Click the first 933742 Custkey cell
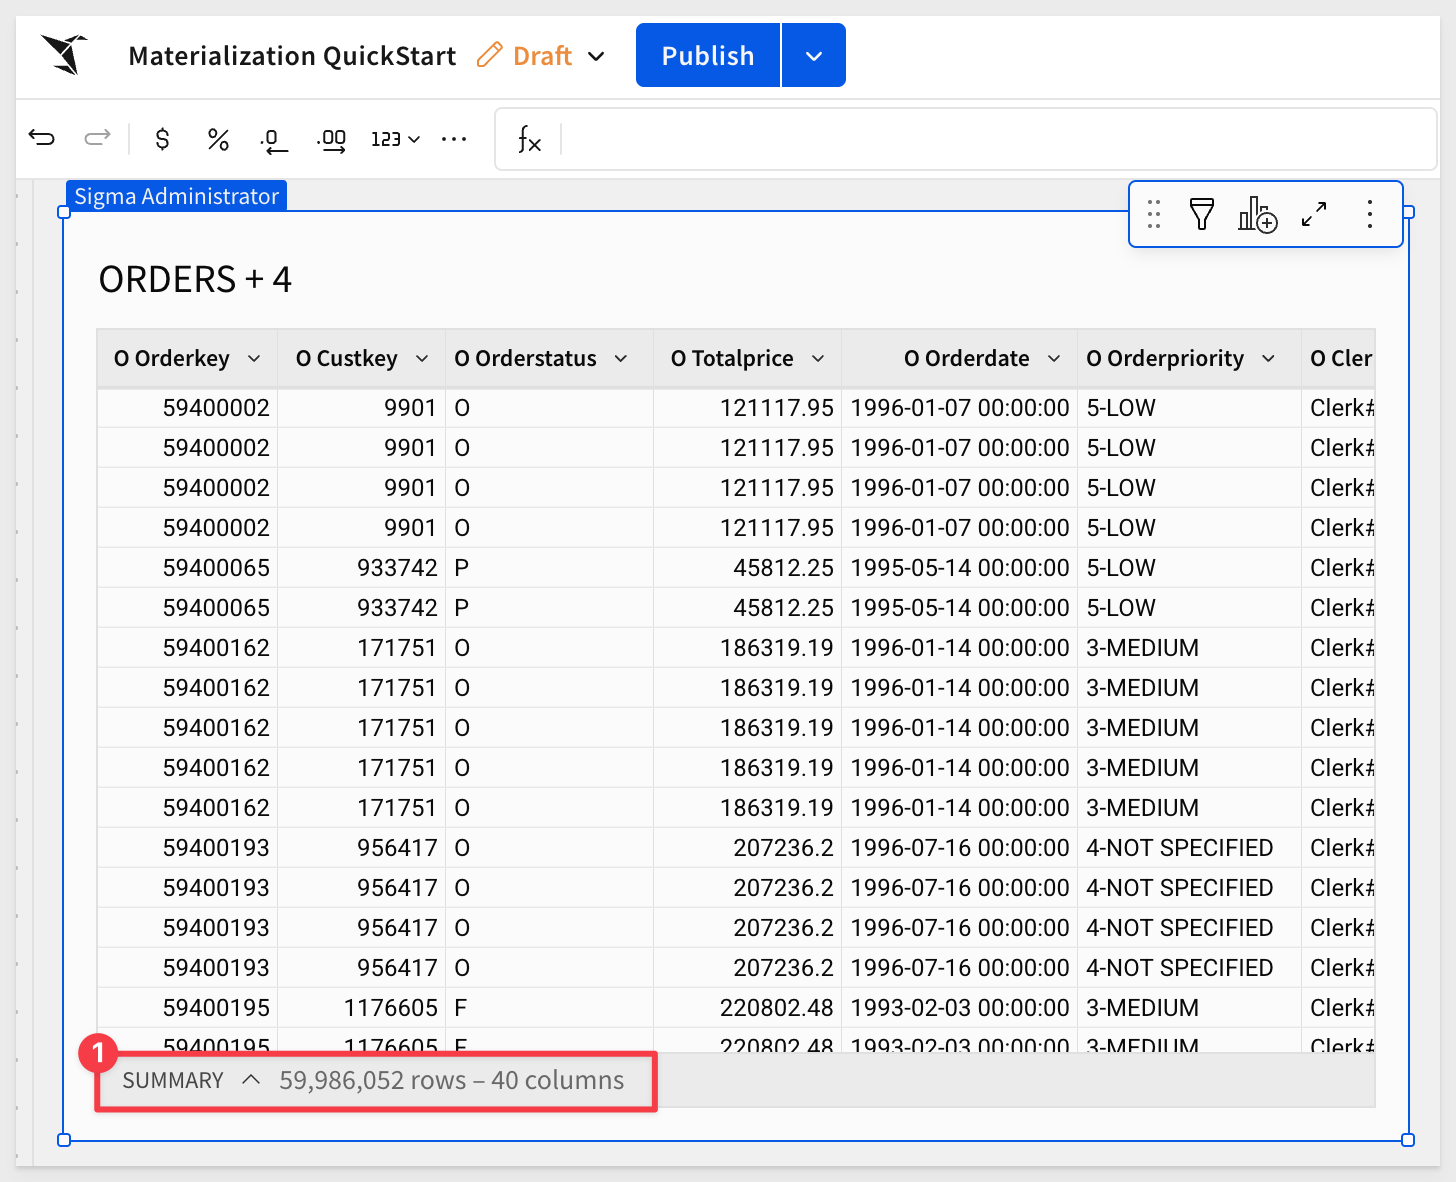Image resolution: width=1456 pixels, height=1182 pixels. tap(361, 568)
